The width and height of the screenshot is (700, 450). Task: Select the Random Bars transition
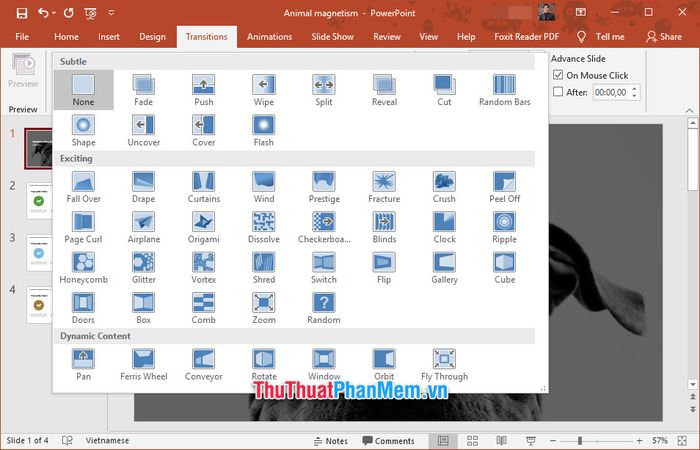[504, 90]
